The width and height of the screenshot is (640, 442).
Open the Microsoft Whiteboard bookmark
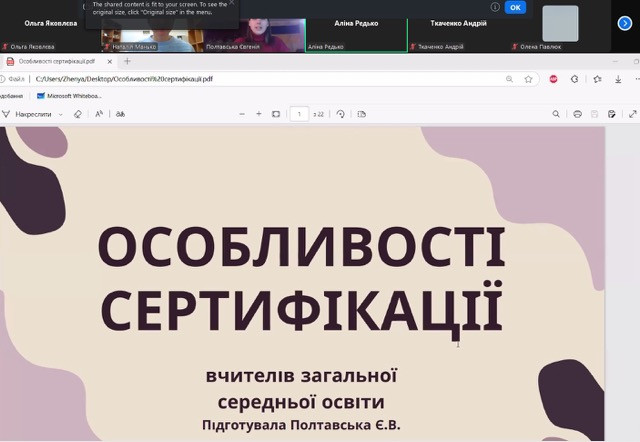[x=70, y=96]
